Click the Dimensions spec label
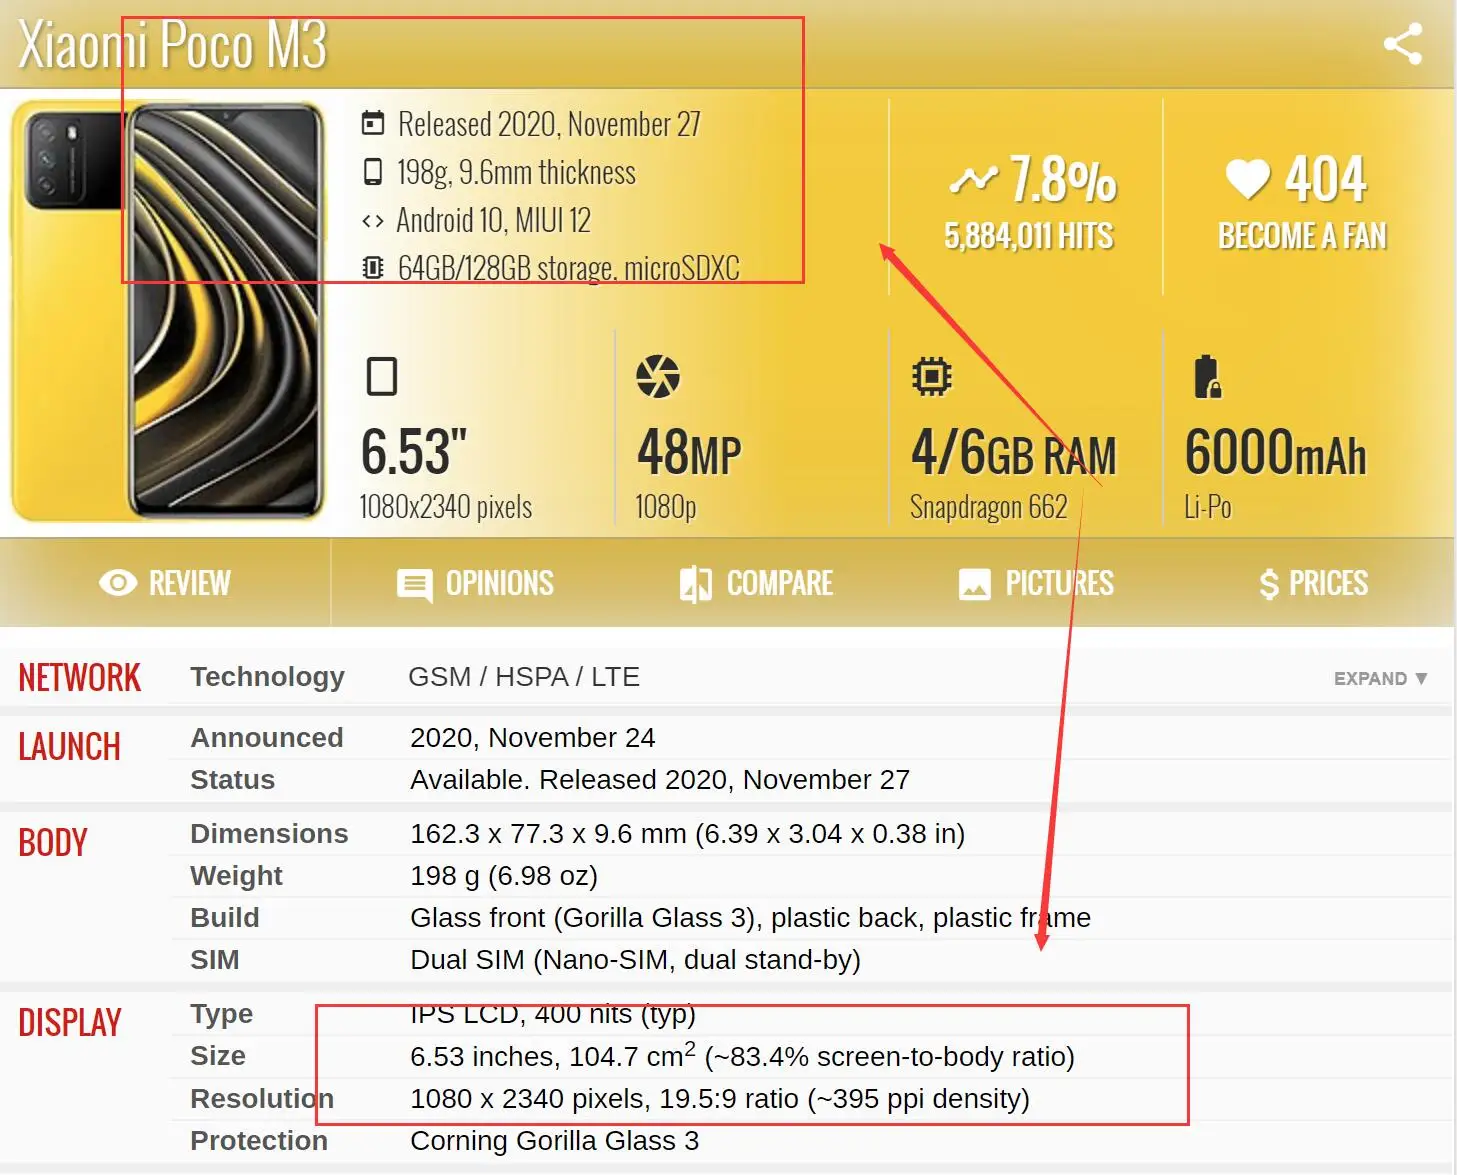 coord(269,834)
